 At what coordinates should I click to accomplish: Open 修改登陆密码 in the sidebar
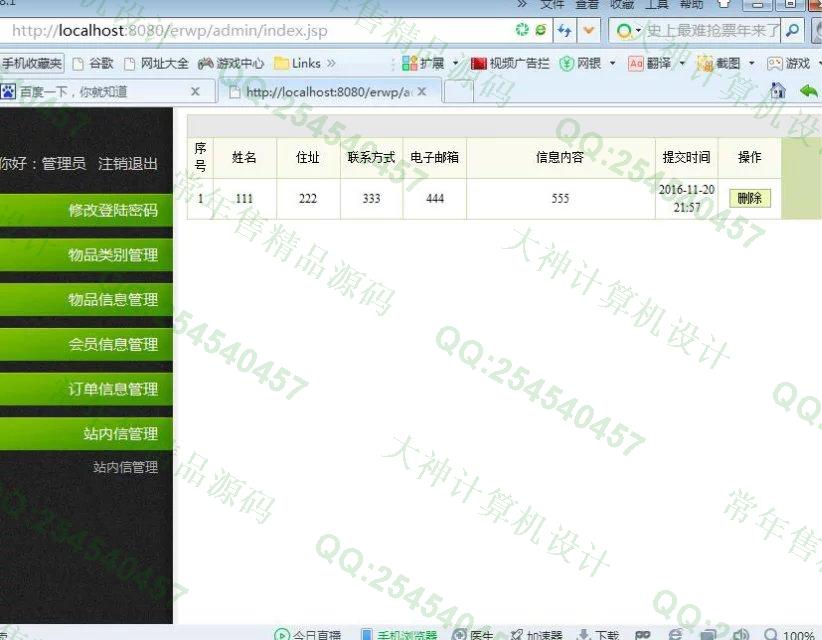click(86, 210)
